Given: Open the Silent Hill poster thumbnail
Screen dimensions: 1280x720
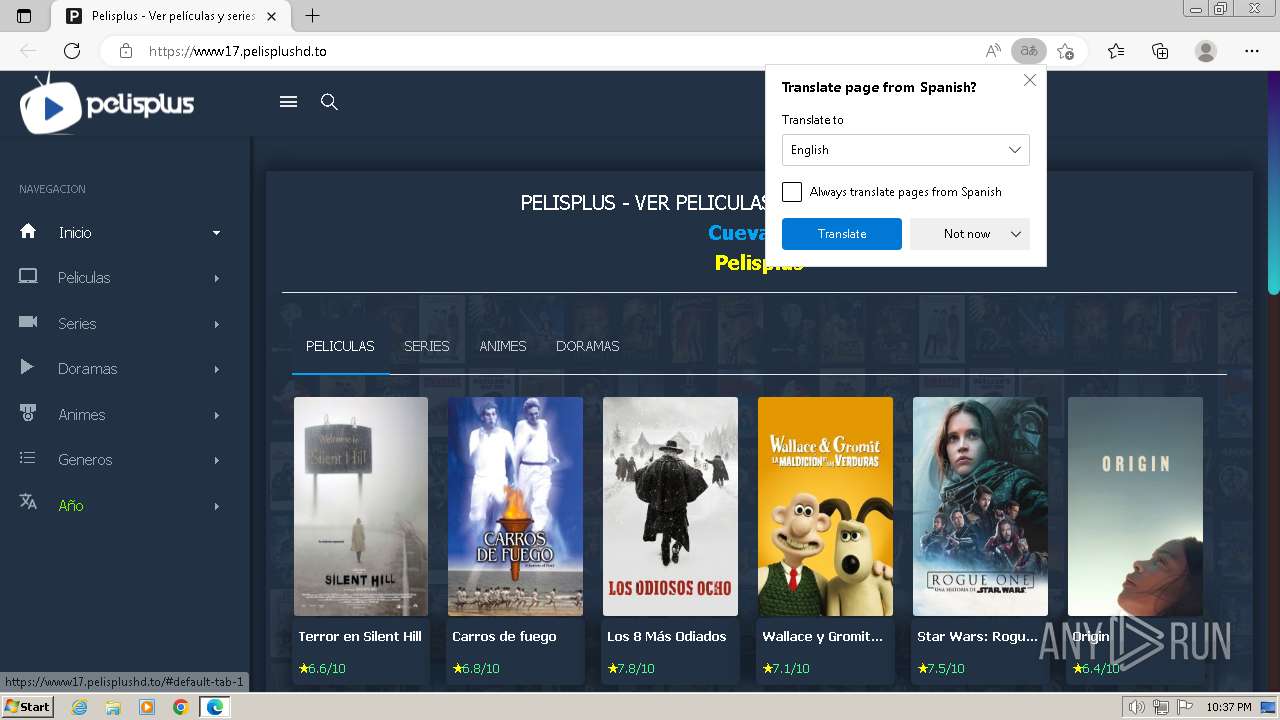Looking at the screenshot, I should (361, 506).
